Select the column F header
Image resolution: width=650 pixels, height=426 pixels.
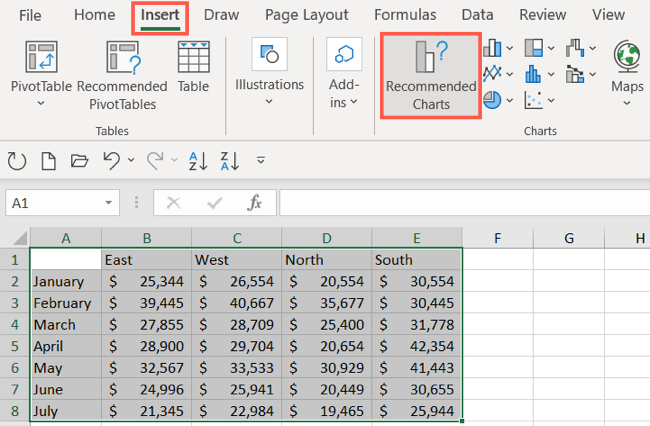pyautogui.click(x=497, y=238)
